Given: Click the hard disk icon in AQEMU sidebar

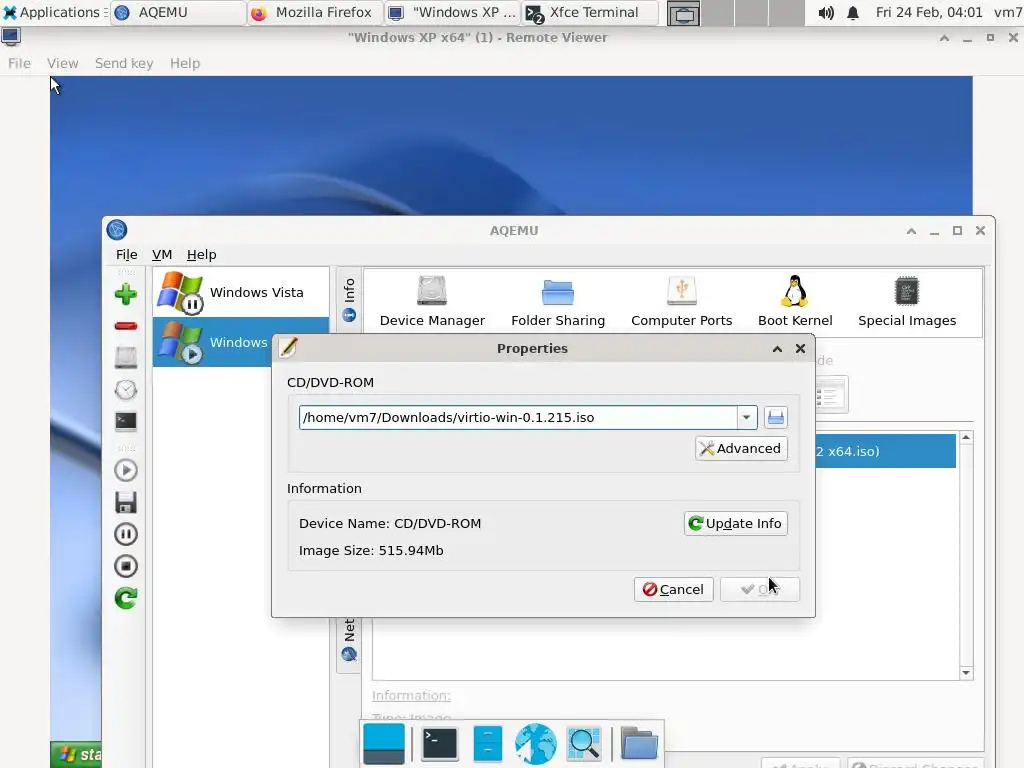Looking at the screenshot, I should (x=125, y=357).
